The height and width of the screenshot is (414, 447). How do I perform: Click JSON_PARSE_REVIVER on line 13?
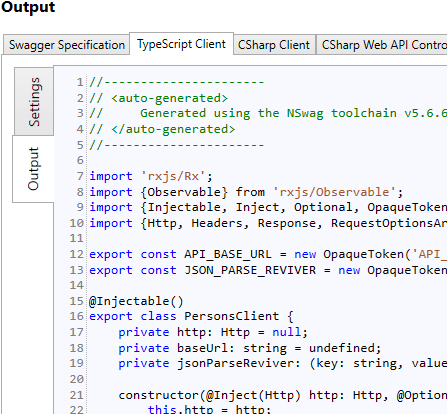pos(250,270)
